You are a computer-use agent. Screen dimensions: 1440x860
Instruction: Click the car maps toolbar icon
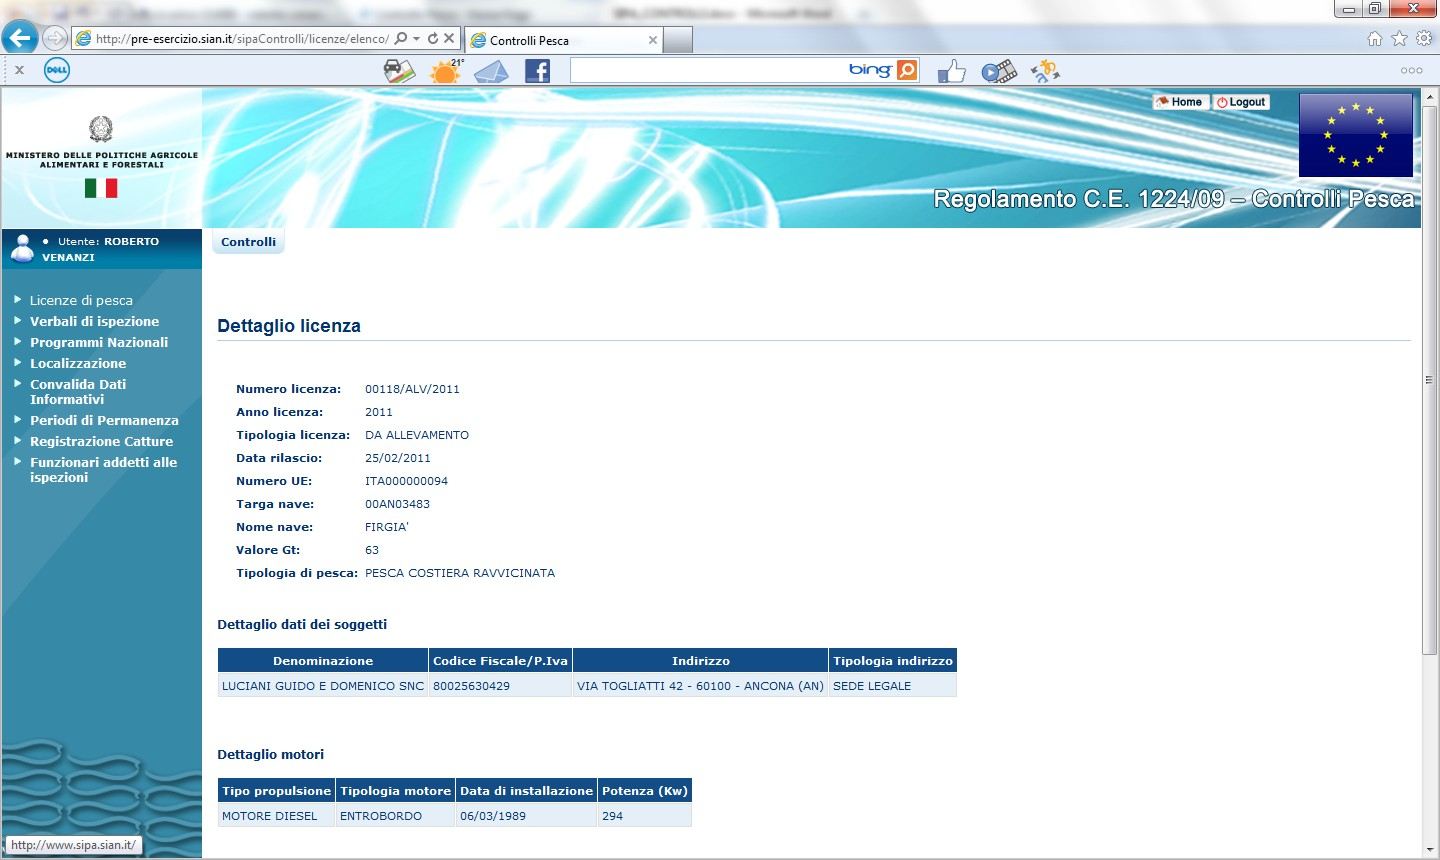(x=399, y=70)
